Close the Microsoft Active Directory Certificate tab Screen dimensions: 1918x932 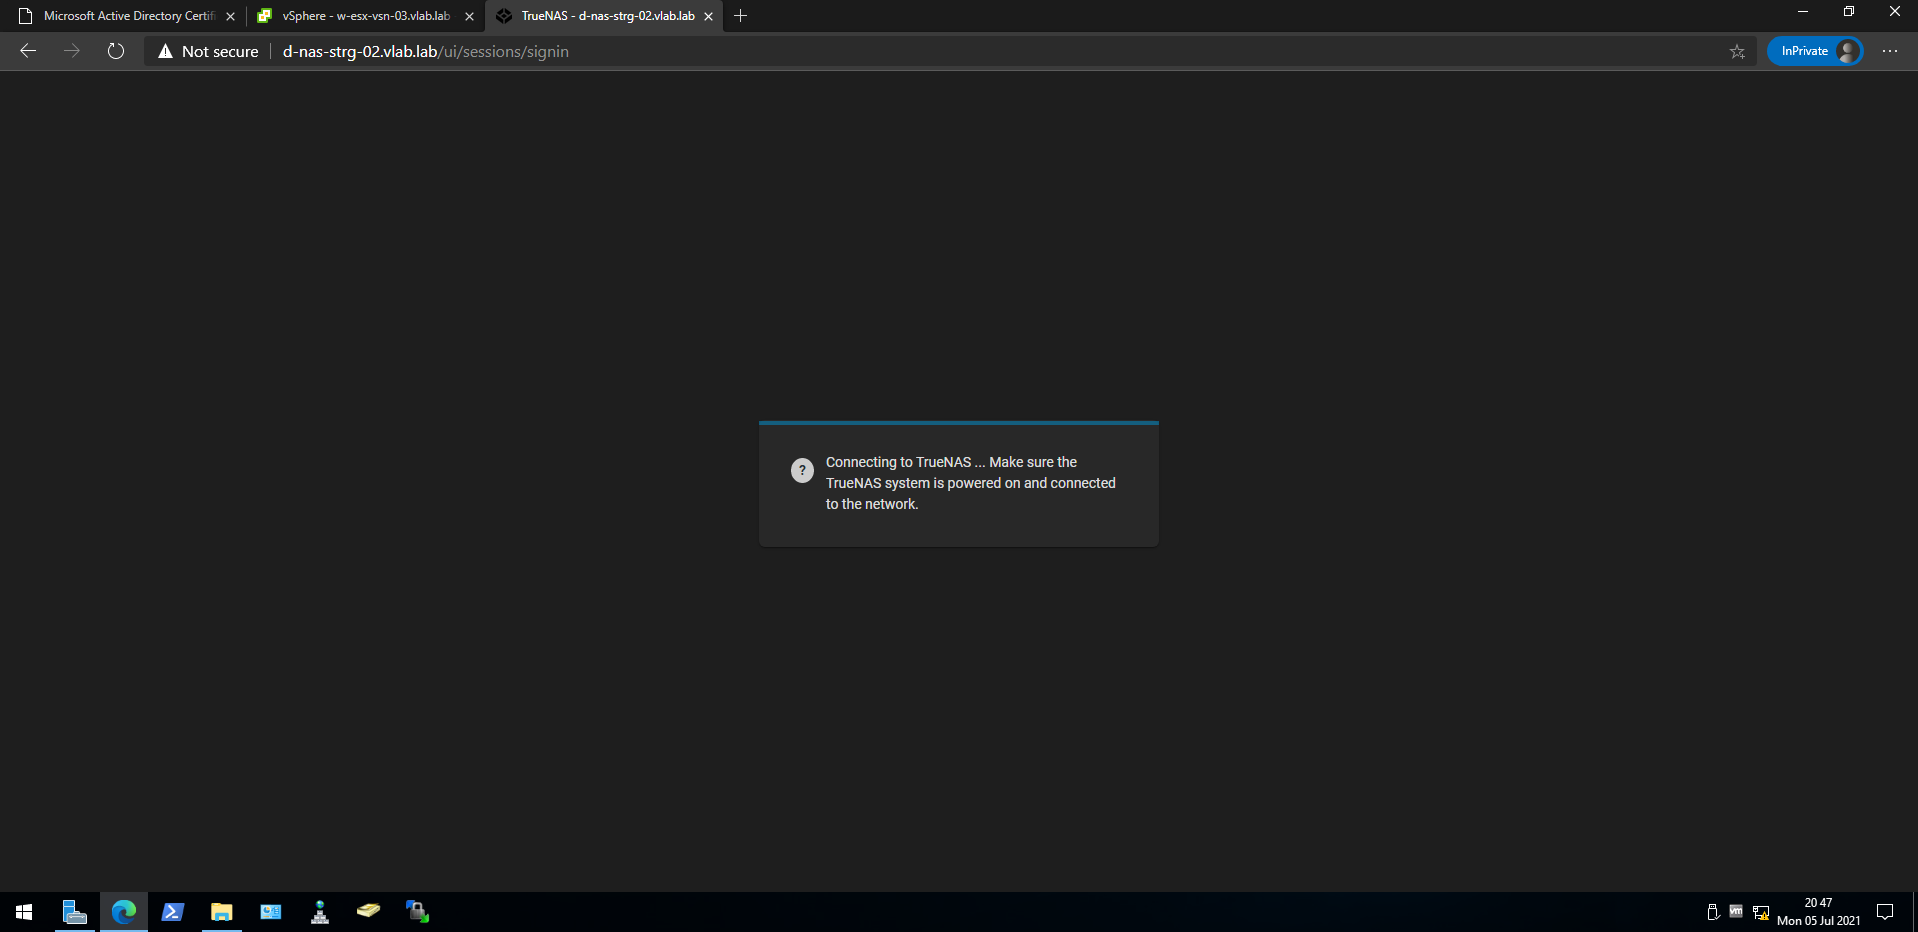click(230, 16)
